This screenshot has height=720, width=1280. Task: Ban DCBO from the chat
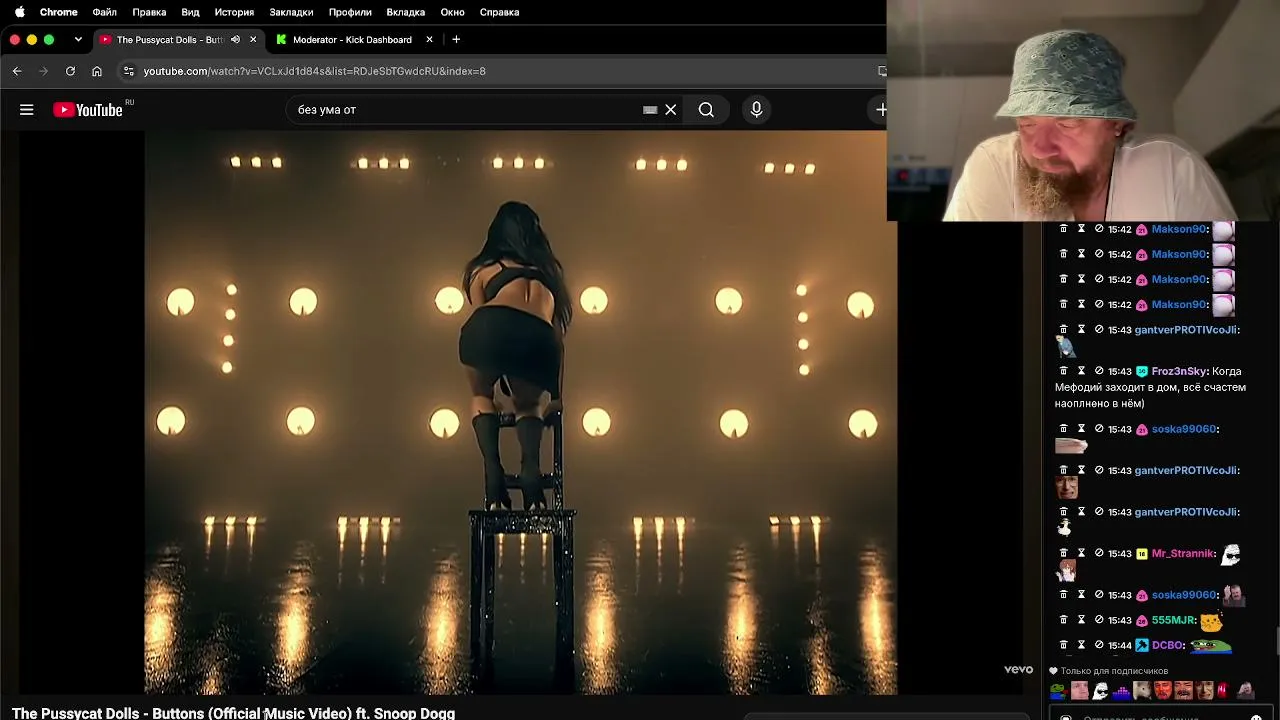1099,645
